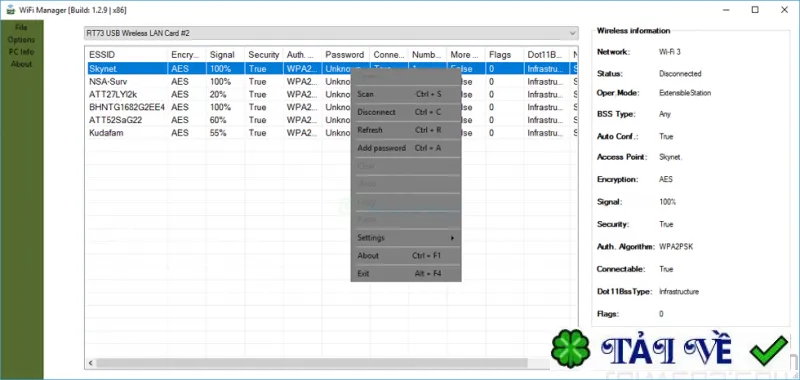
Task: Sort by the Auth. column header
Action: (302, 55)
